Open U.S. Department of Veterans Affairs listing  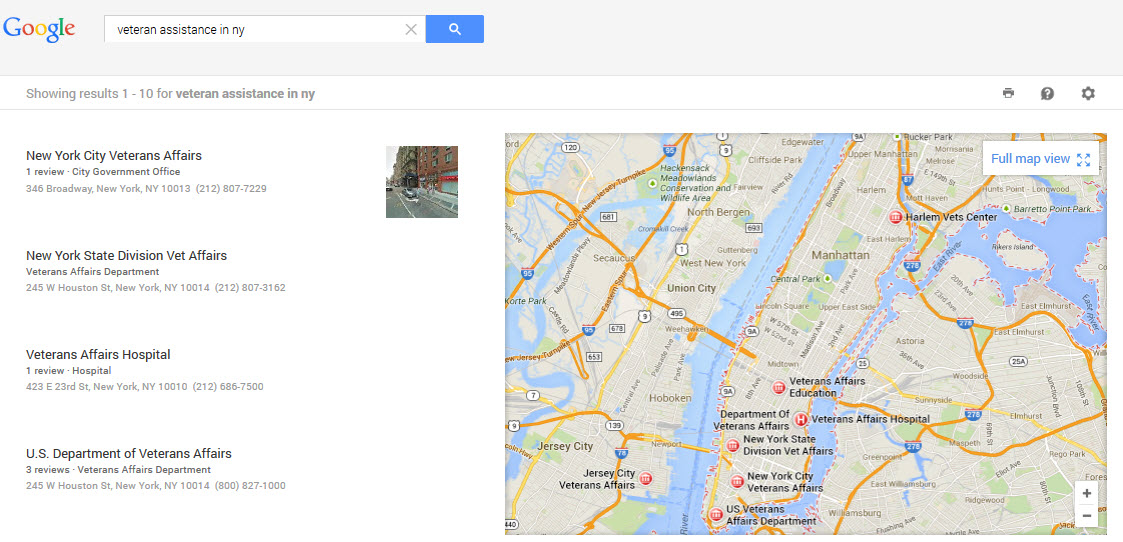click(x=129, y=453)
